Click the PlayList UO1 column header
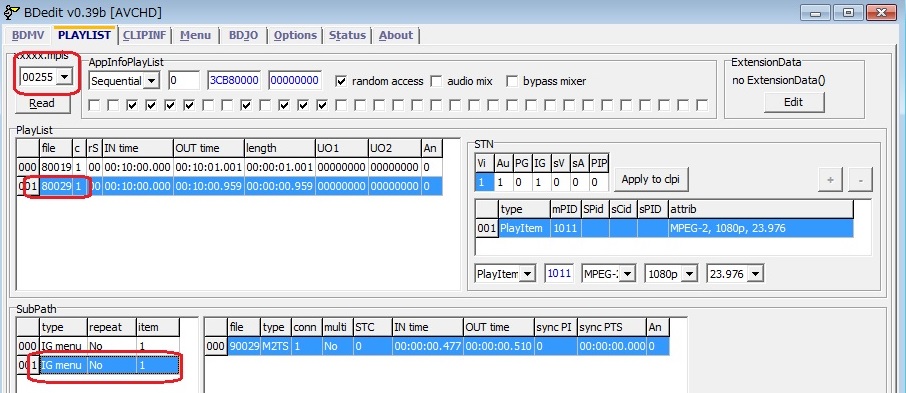 pos(341,148)
